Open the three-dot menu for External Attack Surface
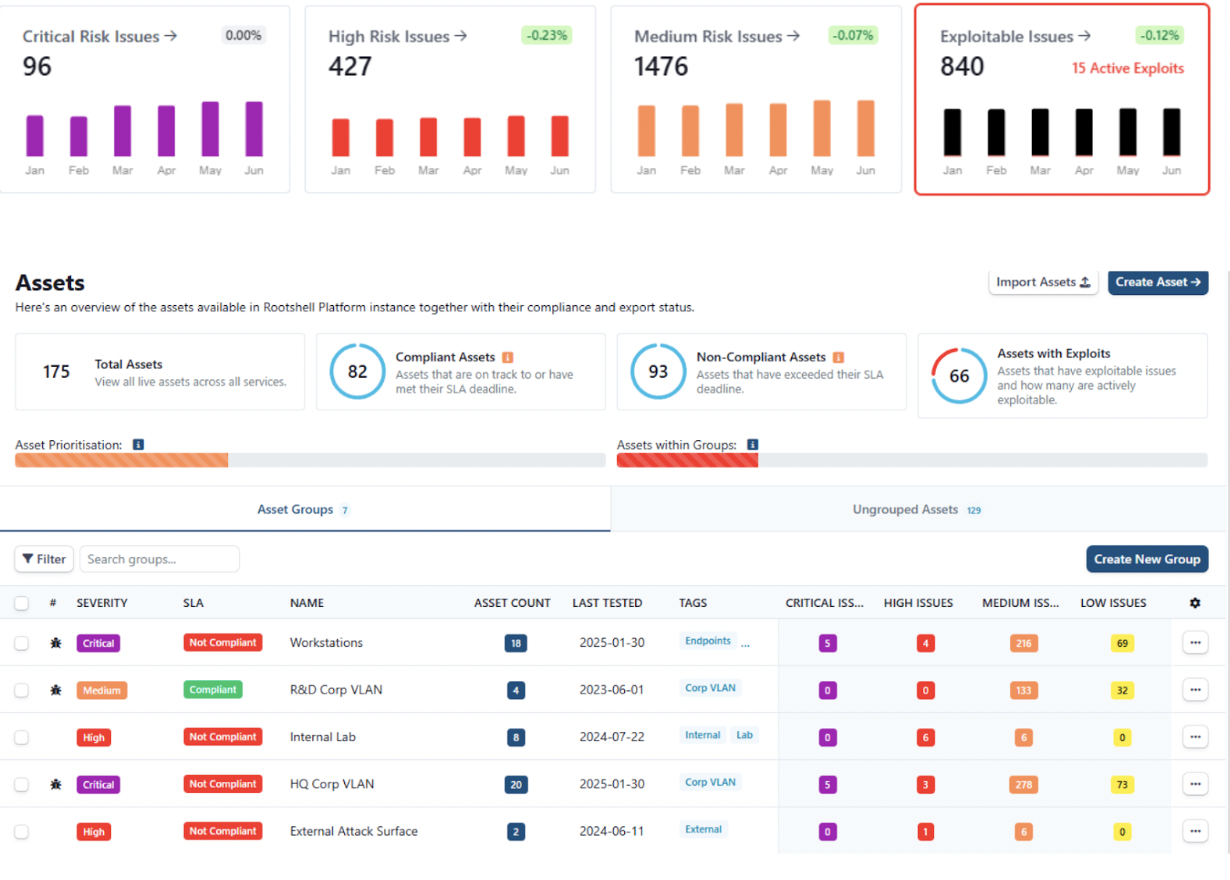The height and width of the screenshot is (880, 1230). tap(1194, 831)
